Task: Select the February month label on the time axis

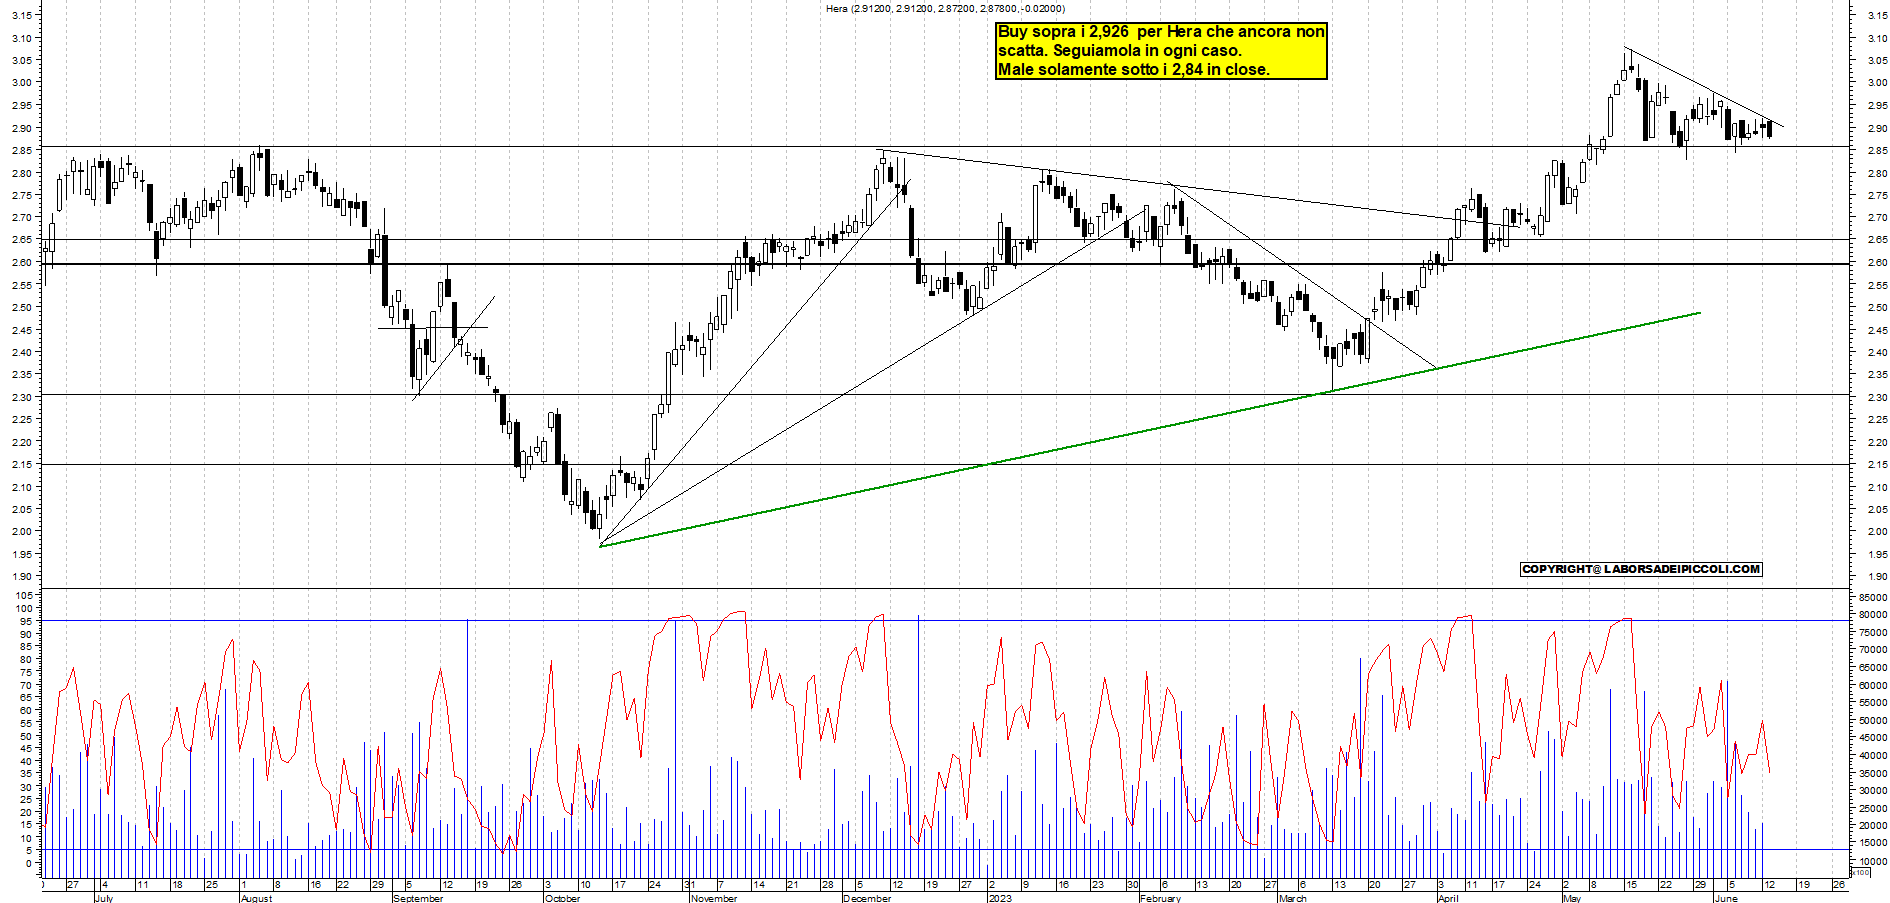Action: pos(1161,898)
